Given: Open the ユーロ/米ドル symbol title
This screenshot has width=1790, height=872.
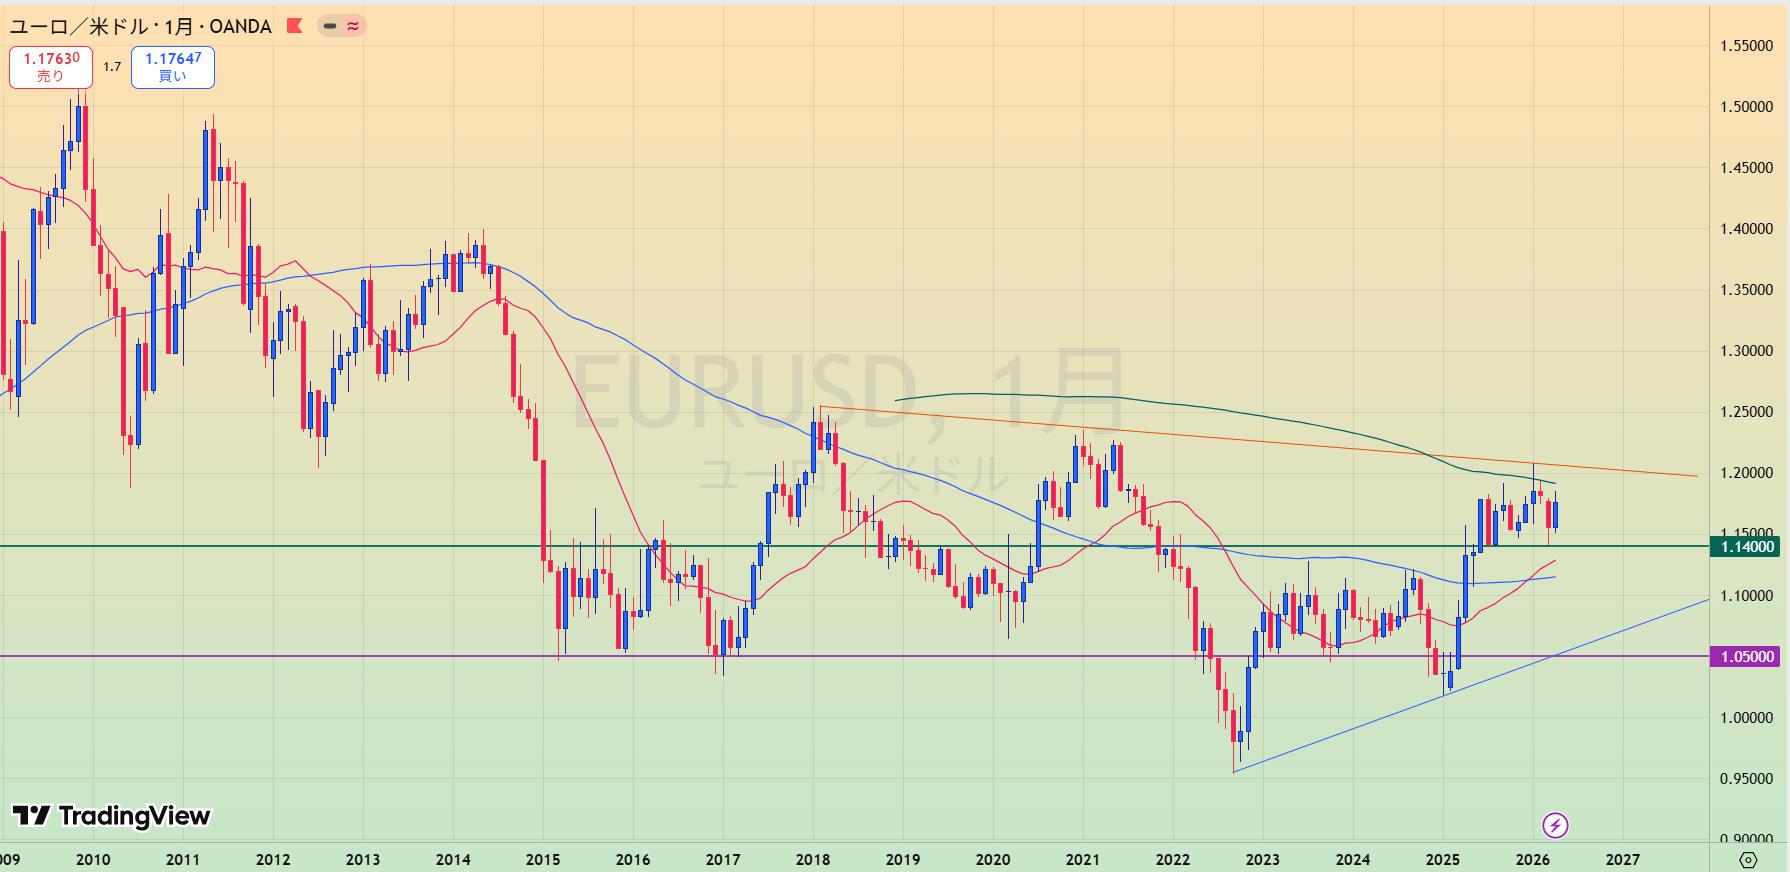Looking at the screenshot, I should pos(140,26).
